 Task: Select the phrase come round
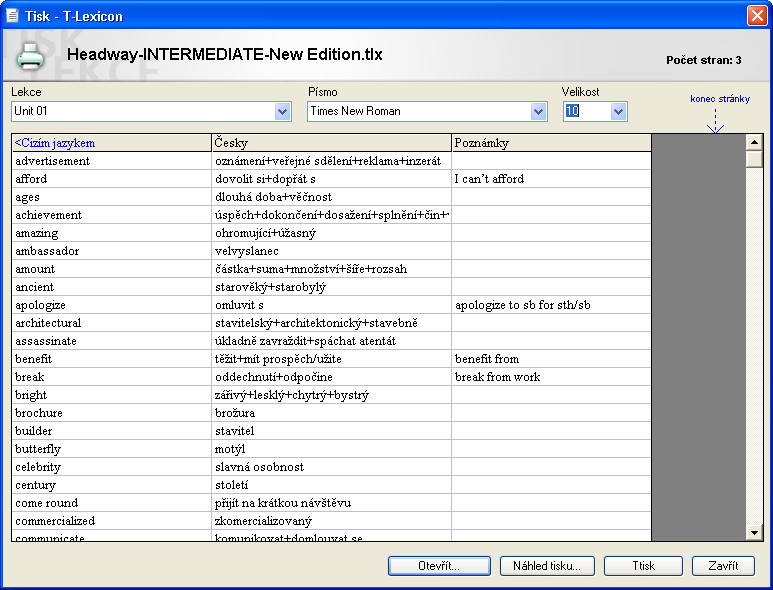(x=47, y=503)
